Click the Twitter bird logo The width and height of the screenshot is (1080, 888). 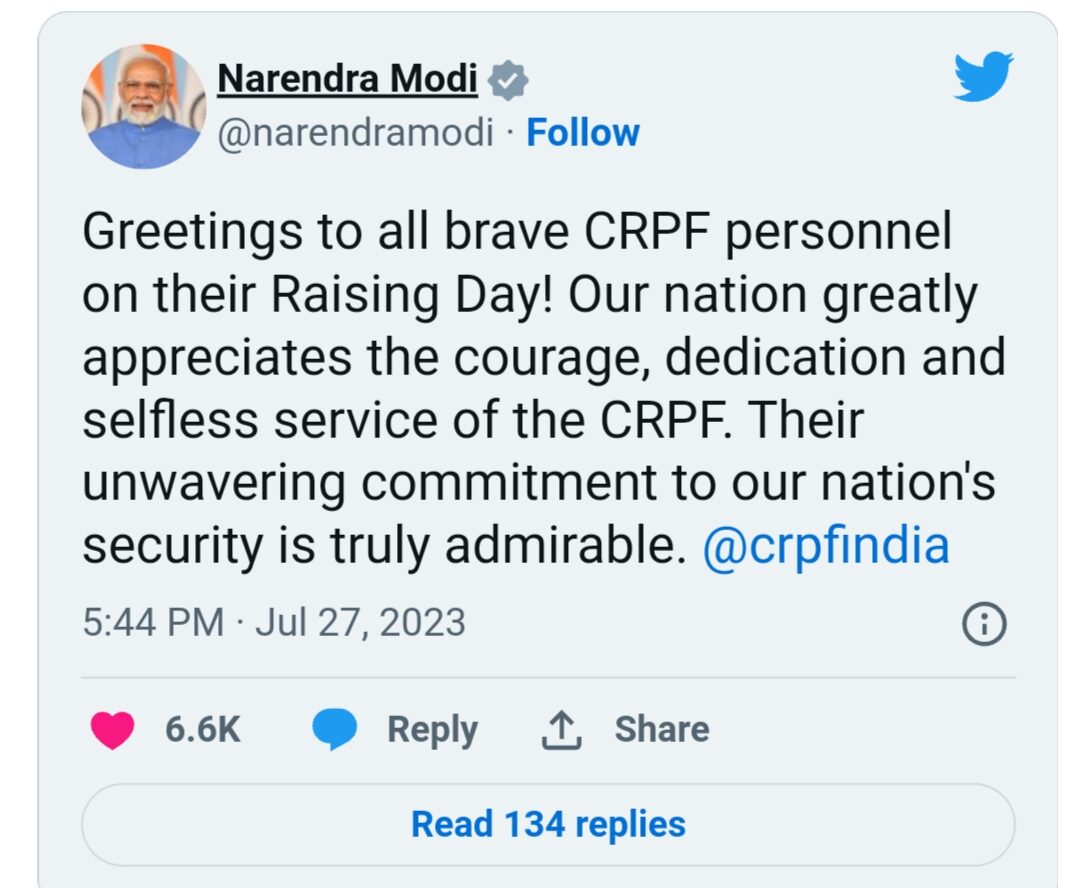coord(982,78)
